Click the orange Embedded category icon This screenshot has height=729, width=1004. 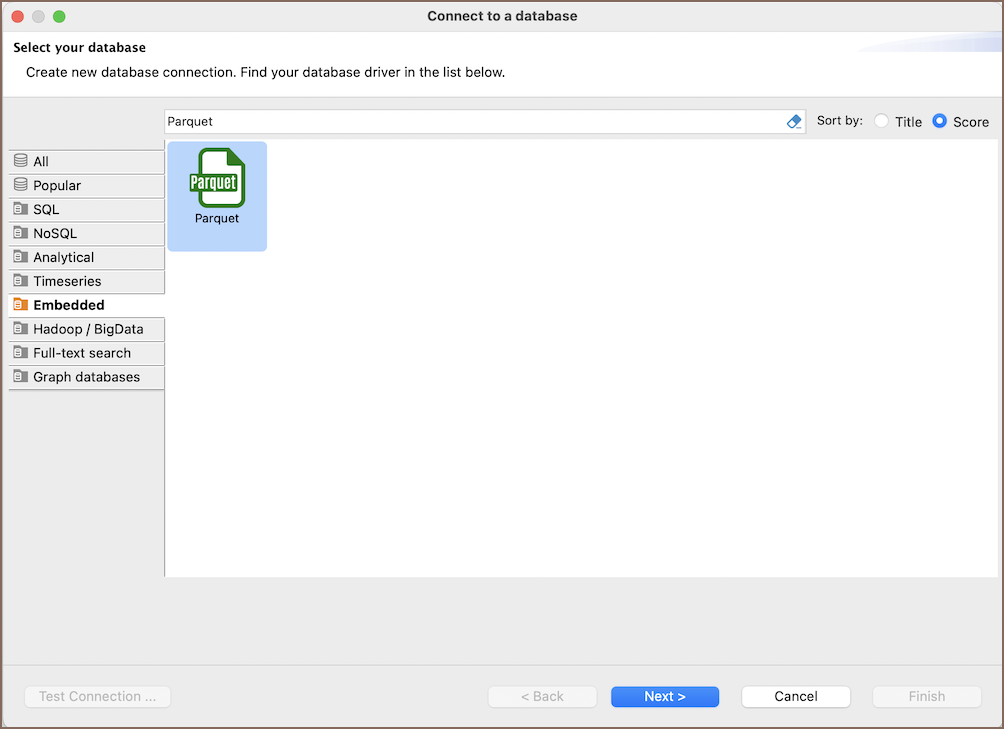click(x=21, y=305)
